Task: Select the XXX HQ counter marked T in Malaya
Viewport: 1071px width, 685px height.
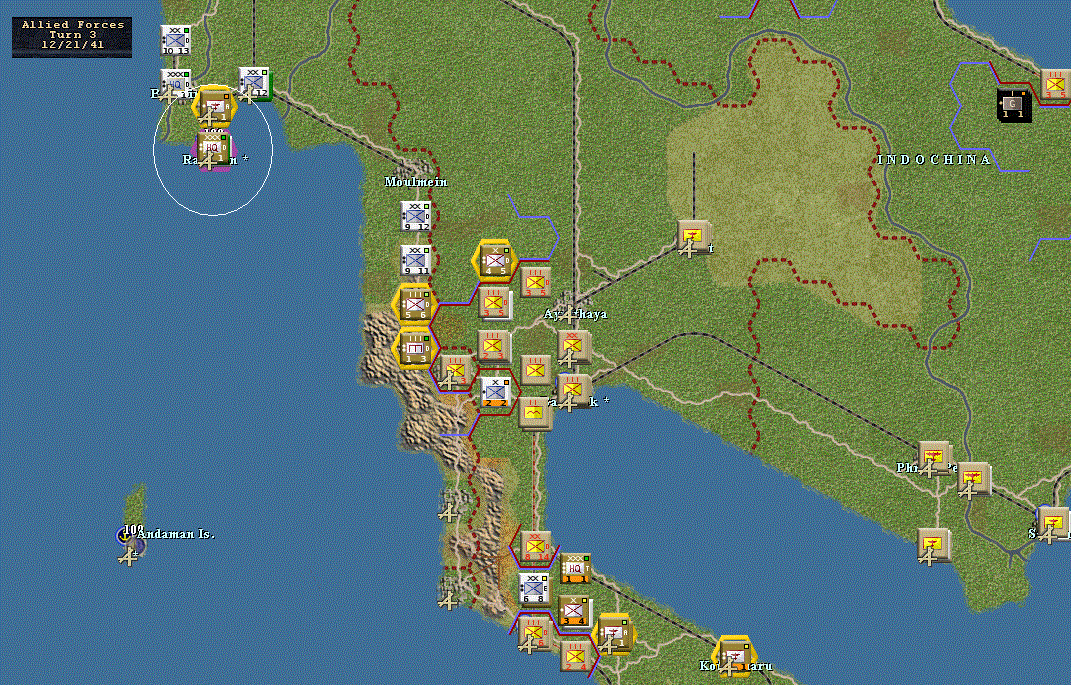Action: click(575, 568)
